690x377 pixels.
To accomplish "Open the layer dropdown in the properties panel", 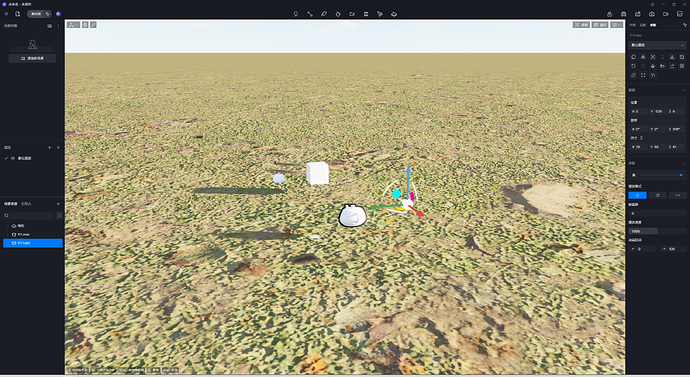I will (657, 45).
